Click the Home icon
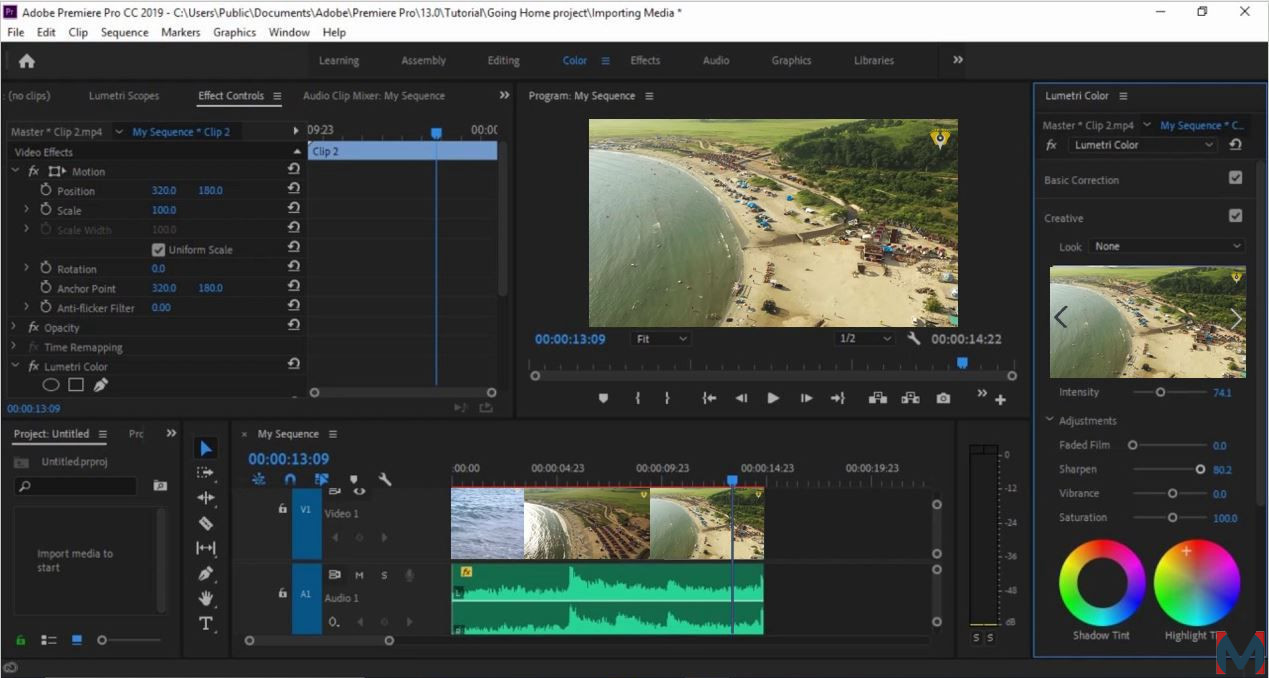Image resolution: width=1269 pixels, height=678 pixels. (27, 61)
